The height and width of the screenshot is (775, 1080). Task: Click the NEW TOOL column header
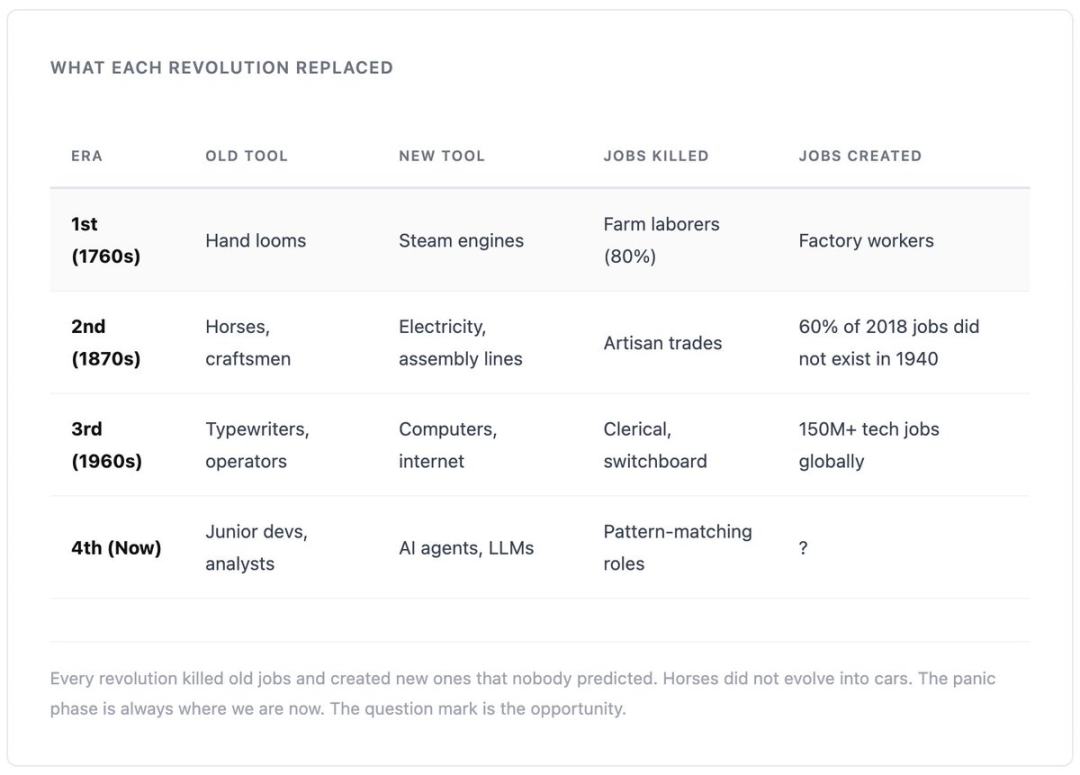click(441, 156)
